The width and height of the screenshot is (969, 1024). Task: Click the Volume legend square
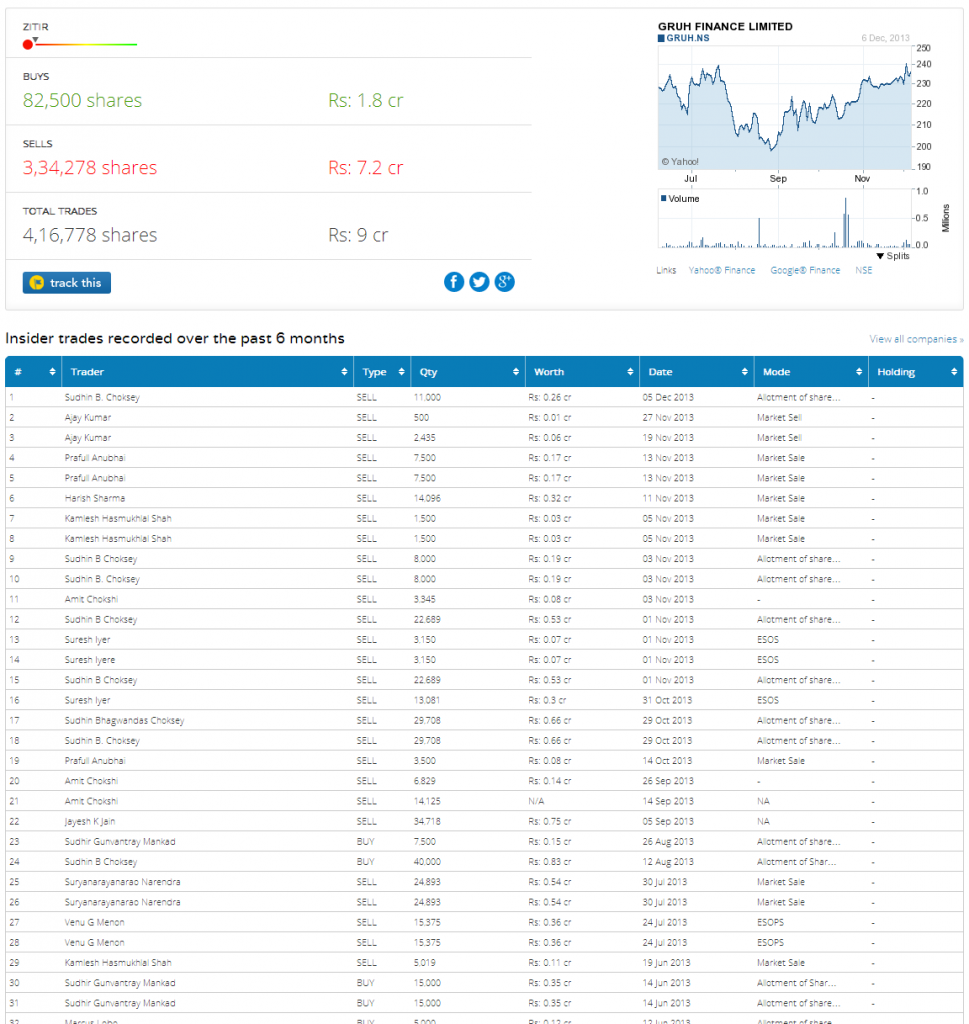(x=663, y=199)
